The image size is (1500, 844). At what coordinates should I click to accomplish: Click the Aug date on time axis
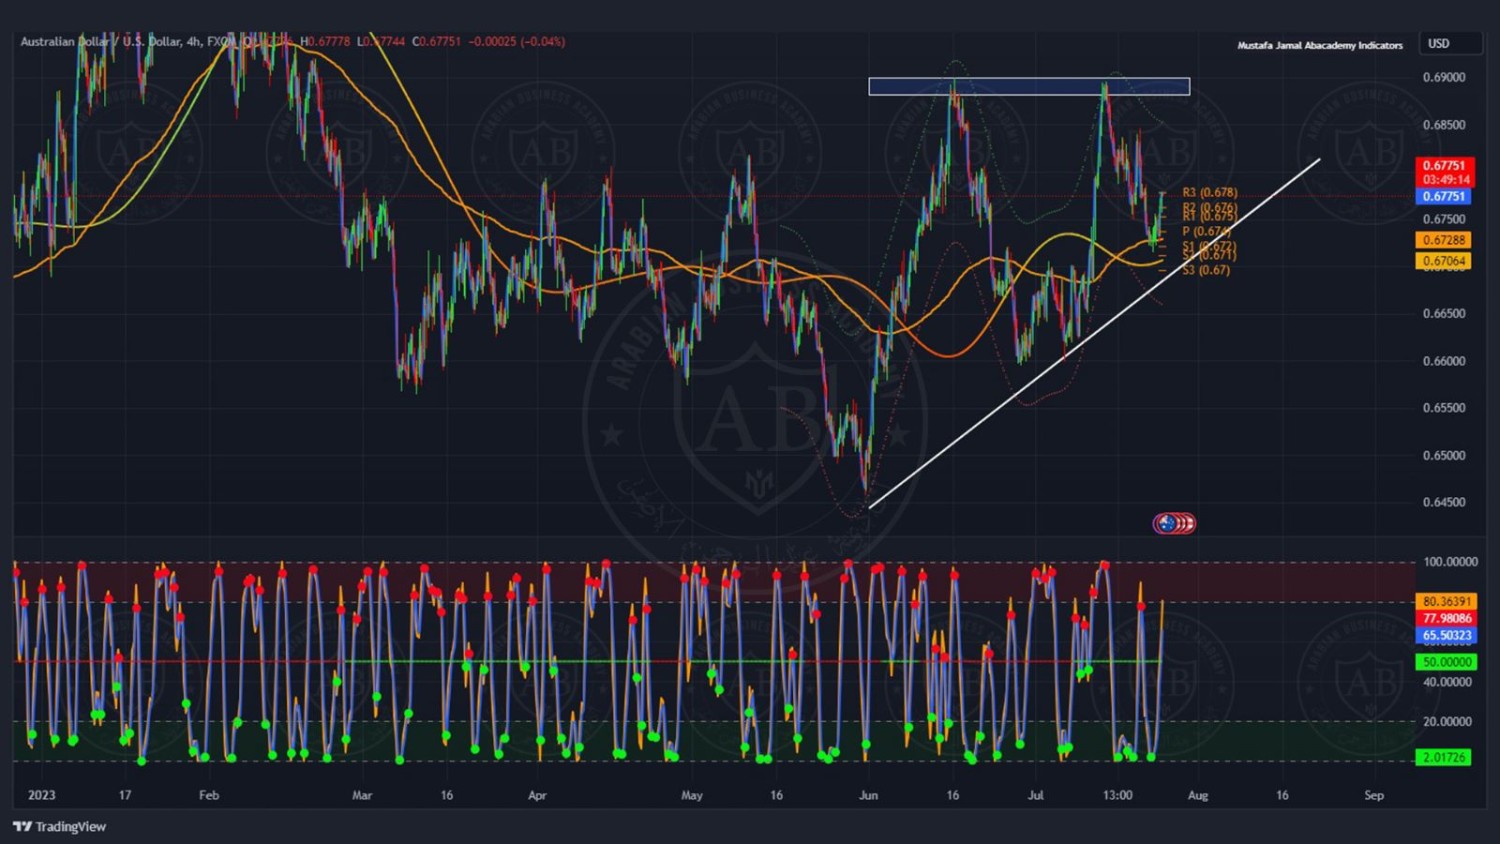[x=1198, y=795]
